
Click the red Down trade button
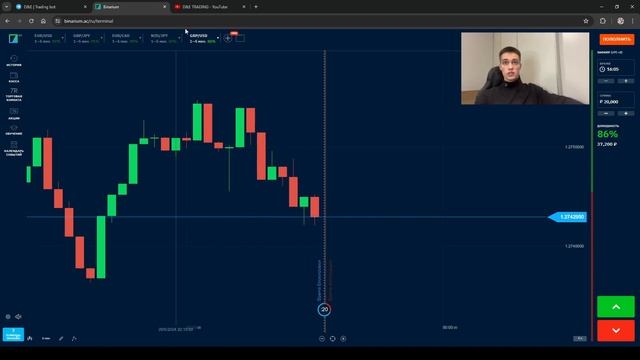pos(616,331)
